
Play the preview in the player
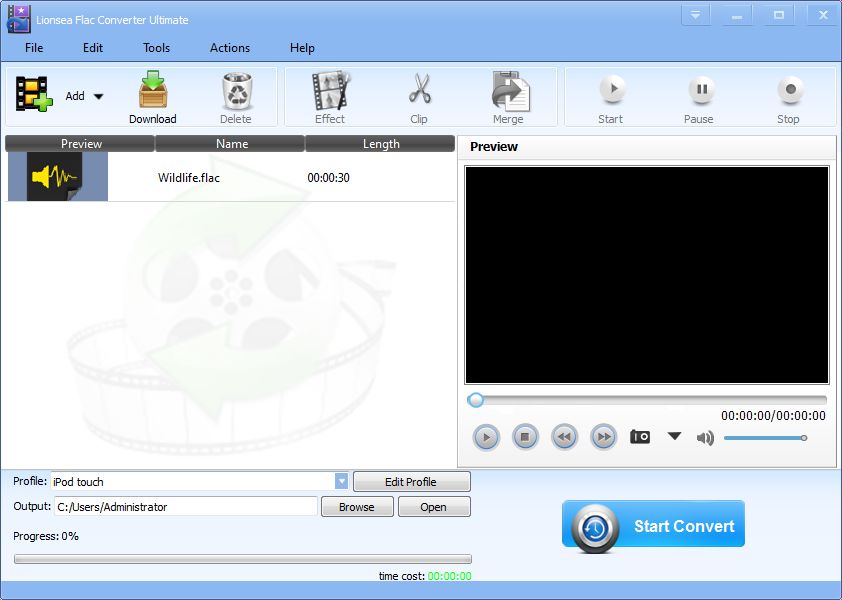[x=486, y=437]
